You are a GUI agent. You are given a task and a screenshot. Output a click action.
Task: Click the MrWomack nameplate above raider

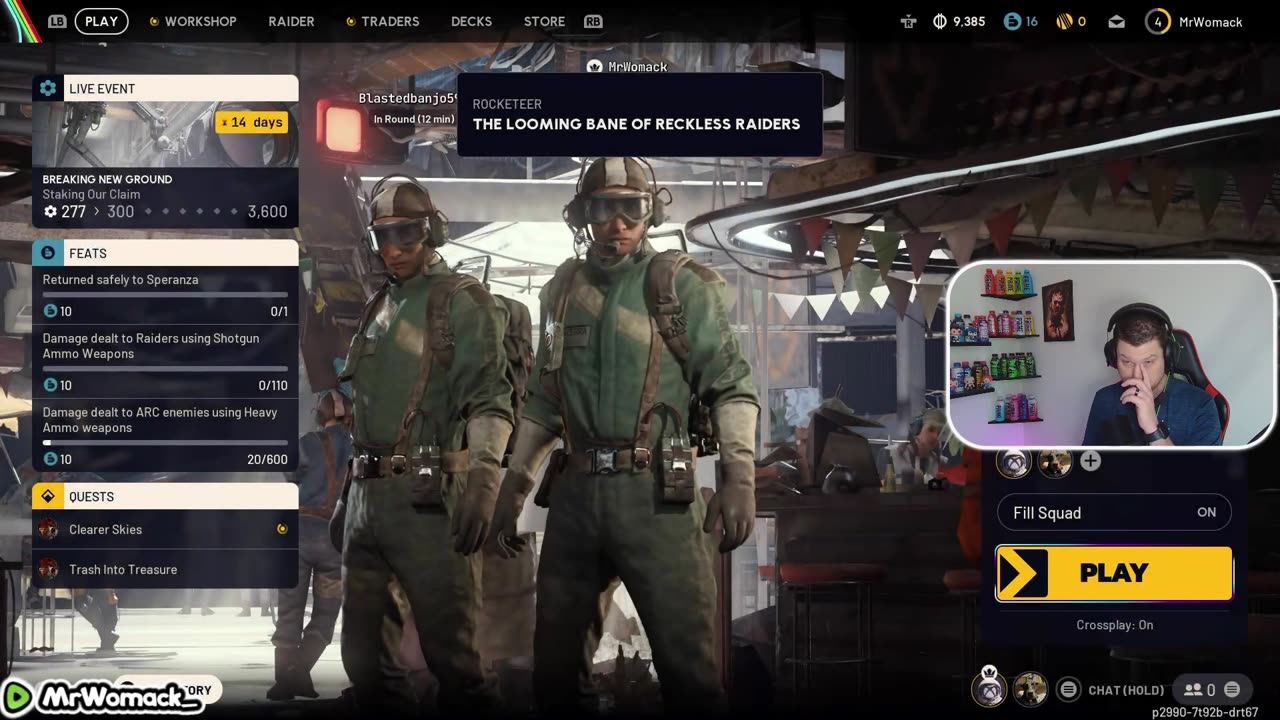pos(628,67)
